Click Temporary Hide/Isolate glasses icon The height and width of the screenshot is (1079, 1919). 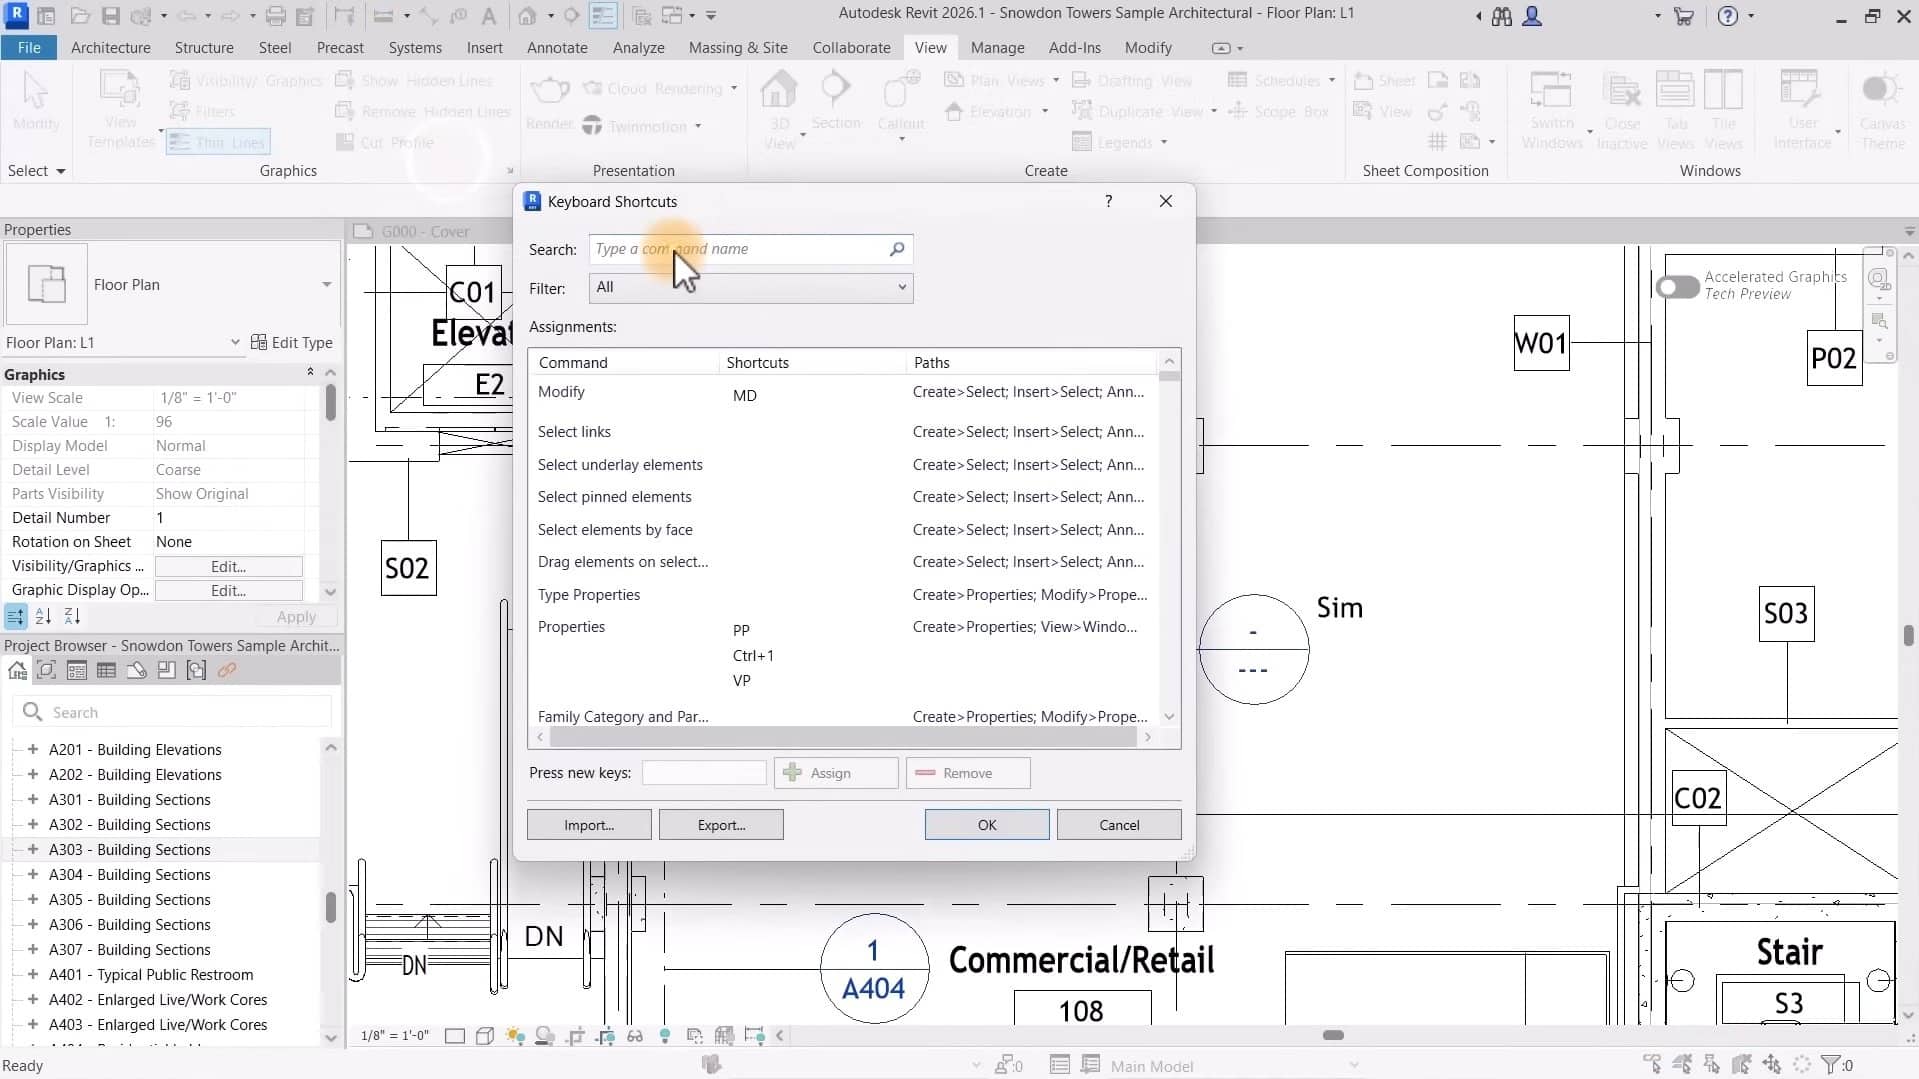point(635,1036)
